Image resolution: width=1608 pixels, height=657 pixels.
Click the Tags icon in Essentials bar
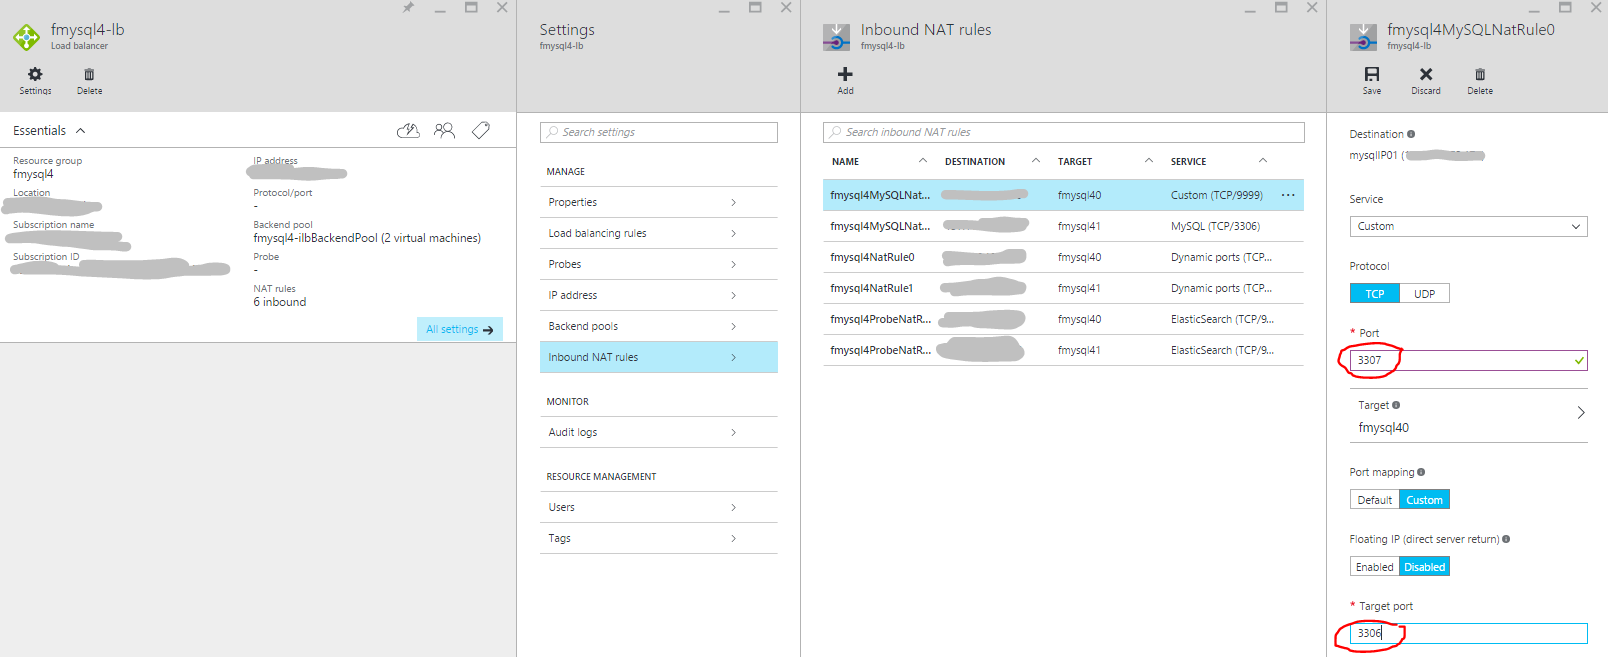[481, 130]
